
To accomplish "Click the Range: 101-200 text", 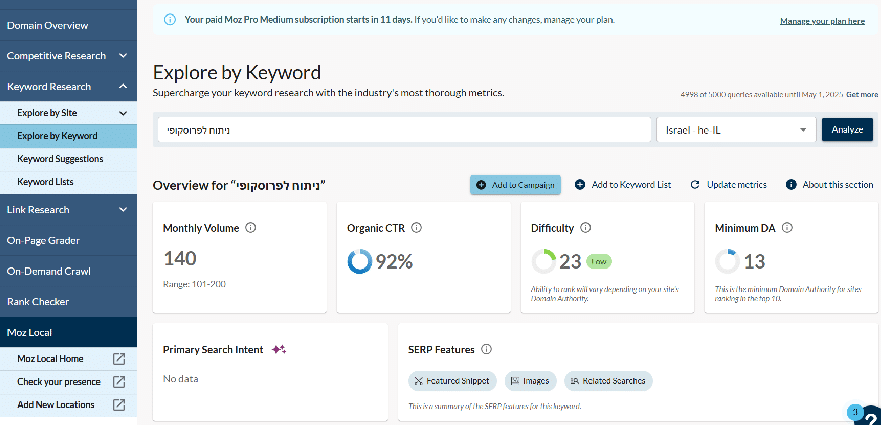I will 194,284.
